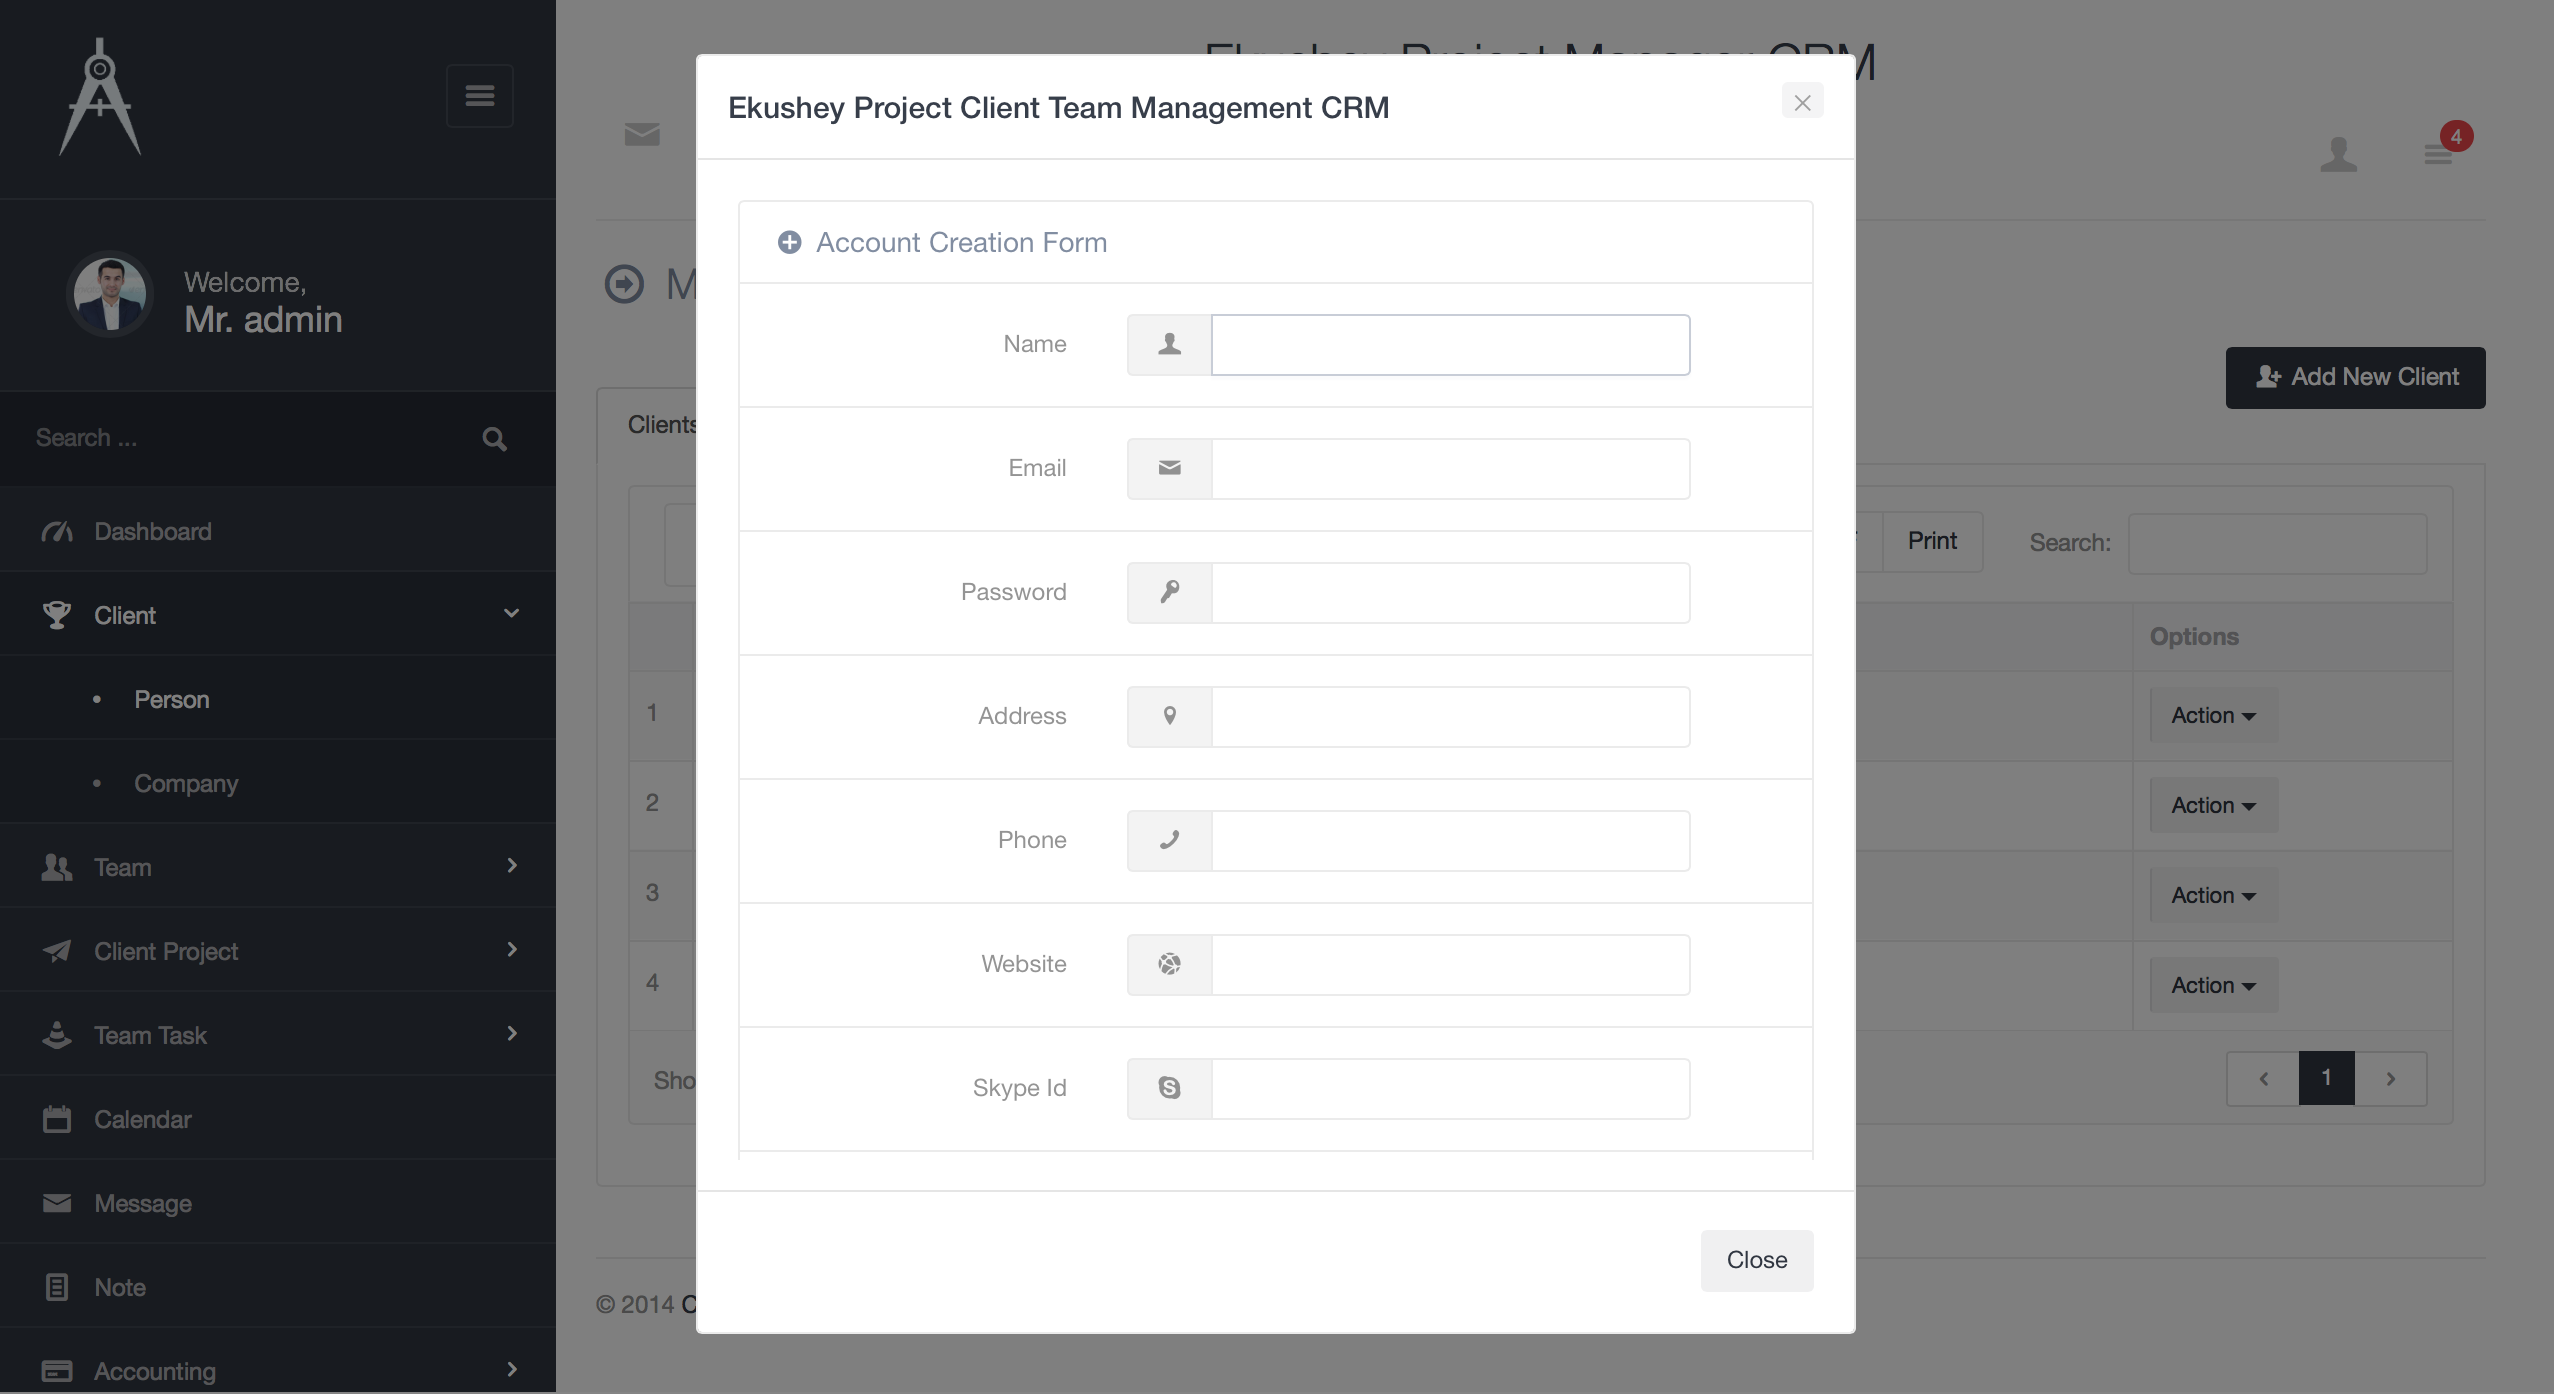The image size is (2554, 1394).
Task: Close the modal using the X icon
Action: 1802,102
